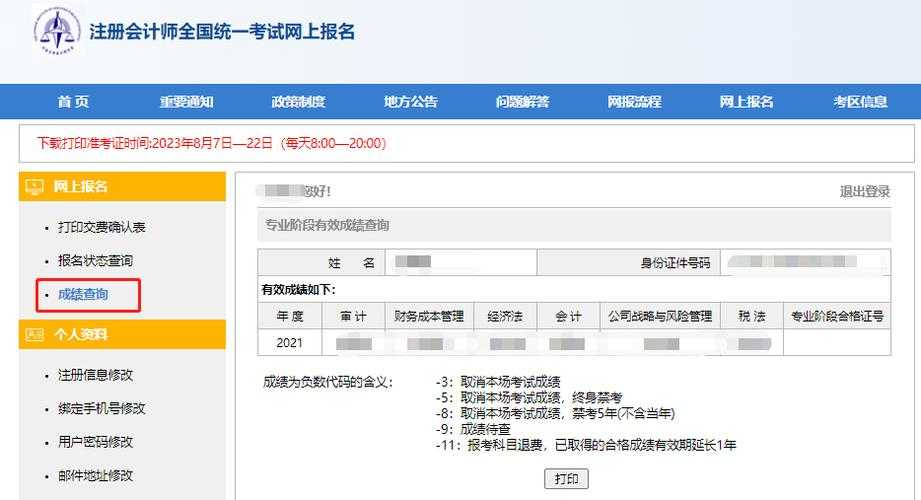Click the -3 取消本场考试成绩 line

(498, 382)
